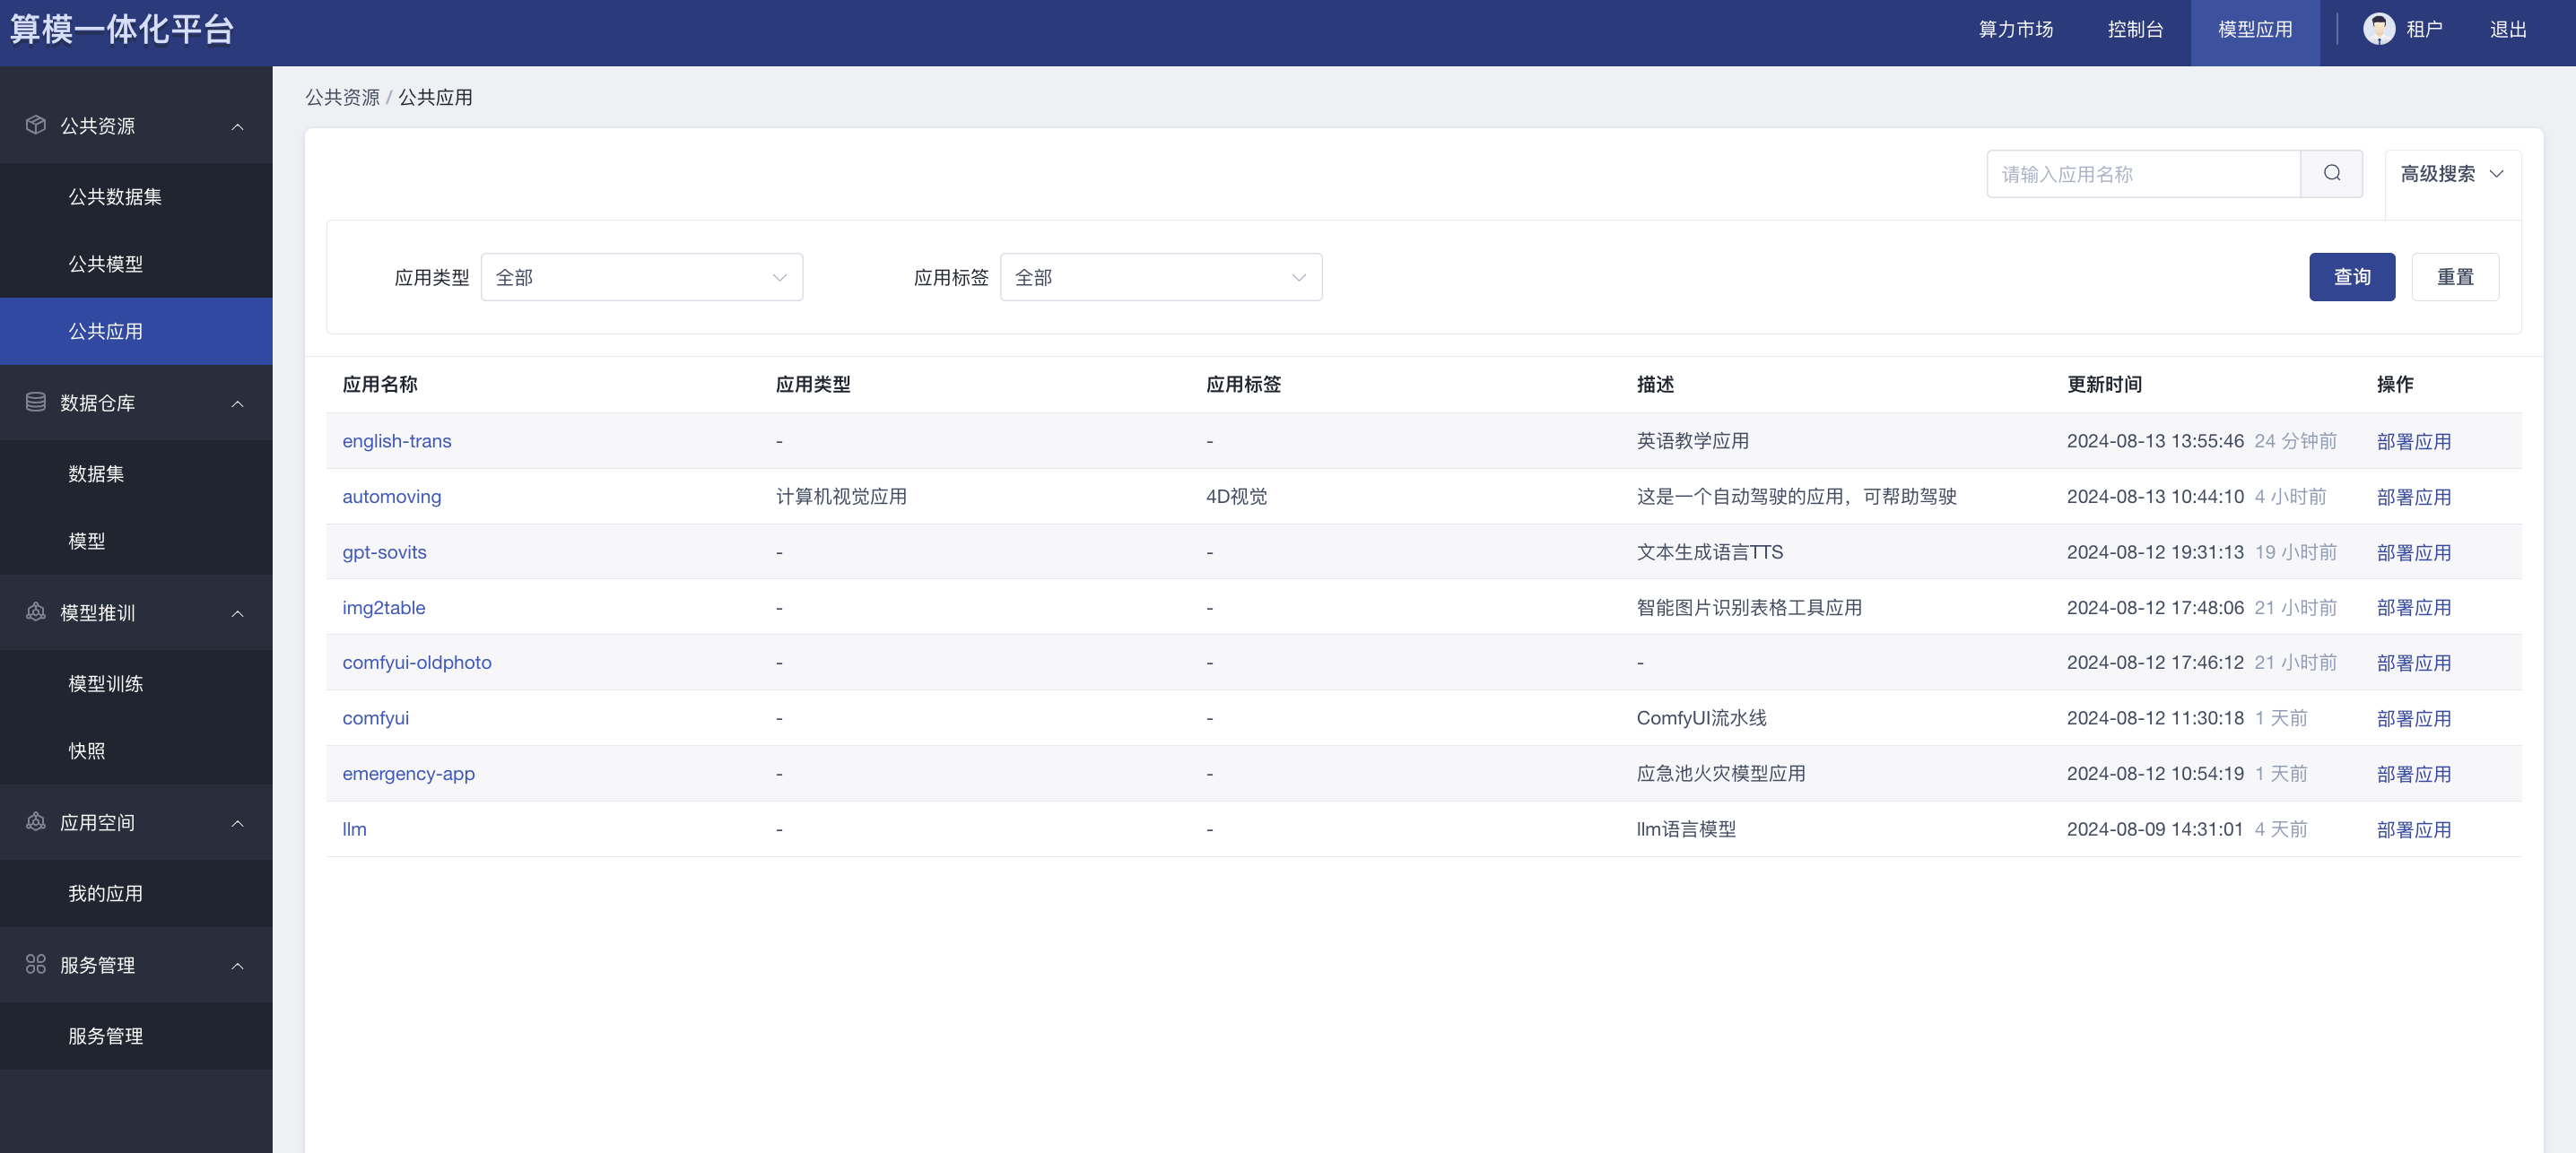Click the 数据仓库 database icon
Image resolution: width=2576 pixels, height=1153 pixels.
(36, 402)
